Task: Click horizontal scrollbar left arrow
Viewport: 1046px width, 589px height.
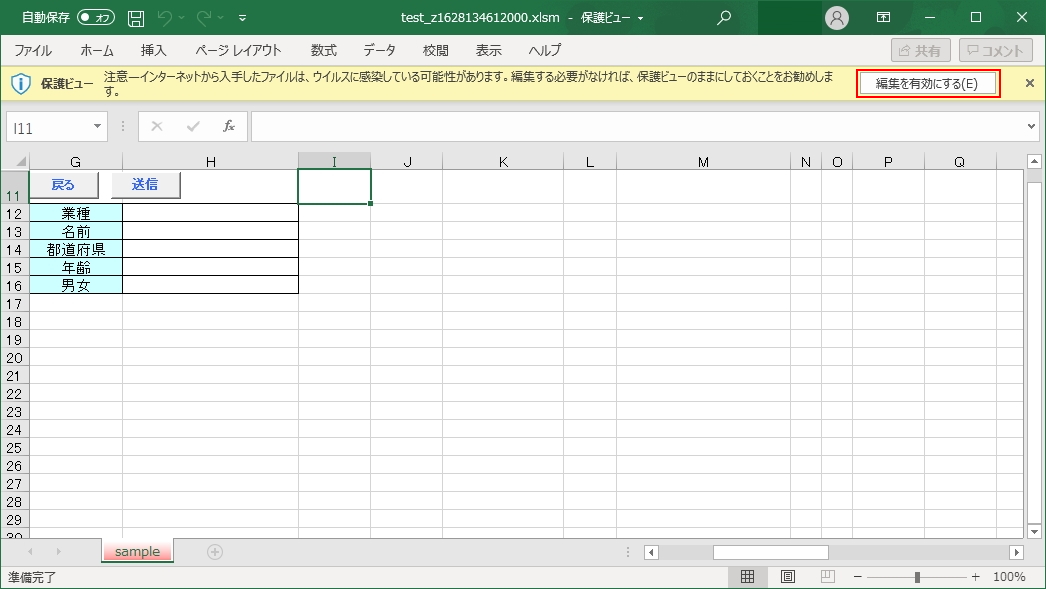Action: 652,552
